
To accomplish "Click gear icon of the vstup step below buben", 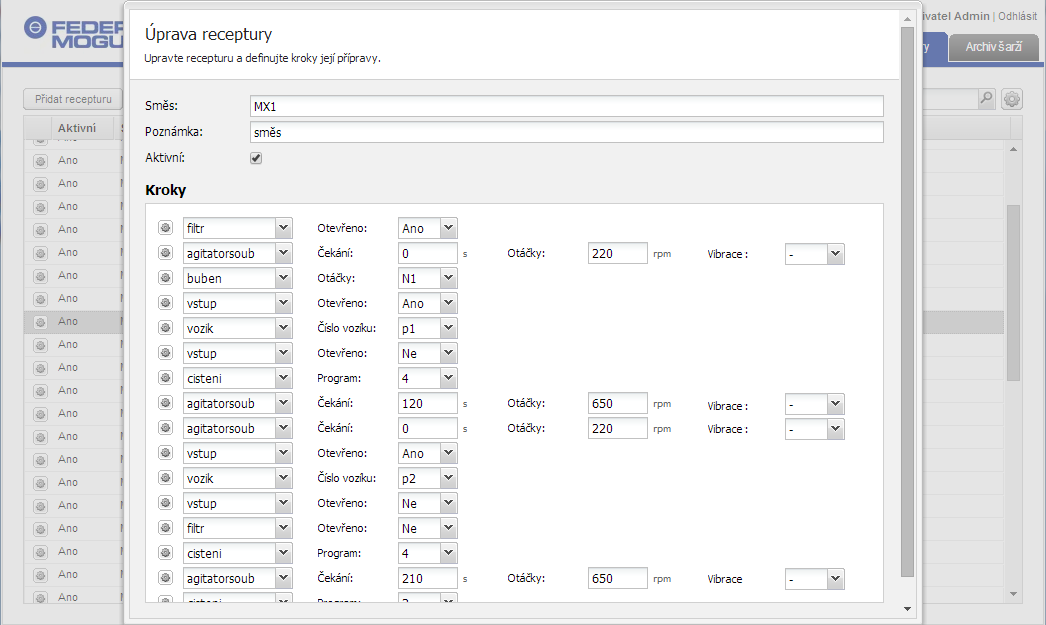I will click(165, 303).
